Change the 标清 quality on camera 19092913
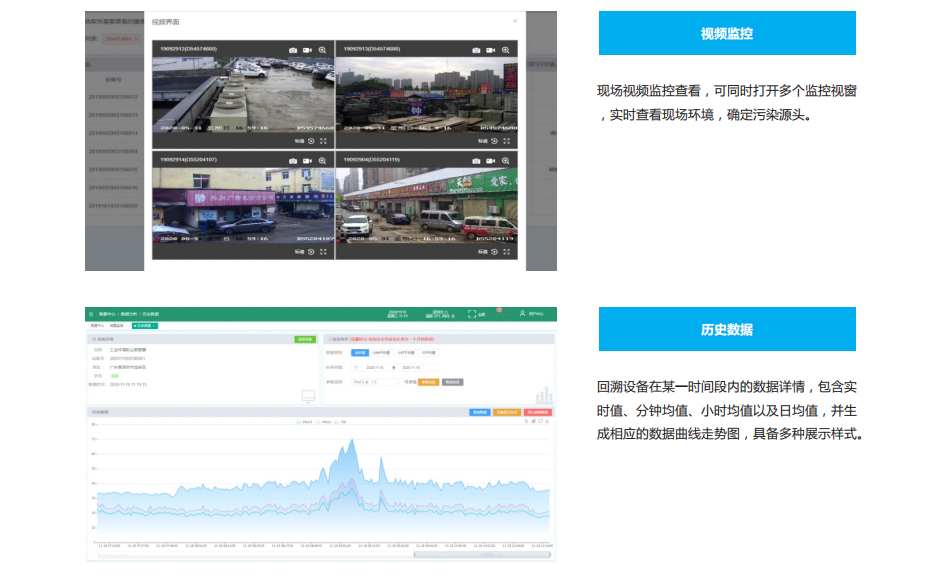 (x=482, y=141)
